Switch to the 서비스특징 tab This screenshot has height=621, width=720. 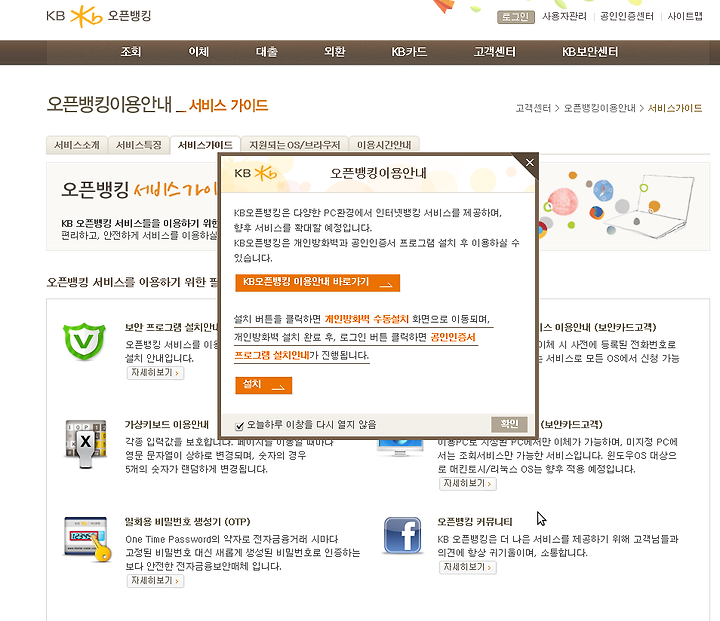(x=139, y=145)
